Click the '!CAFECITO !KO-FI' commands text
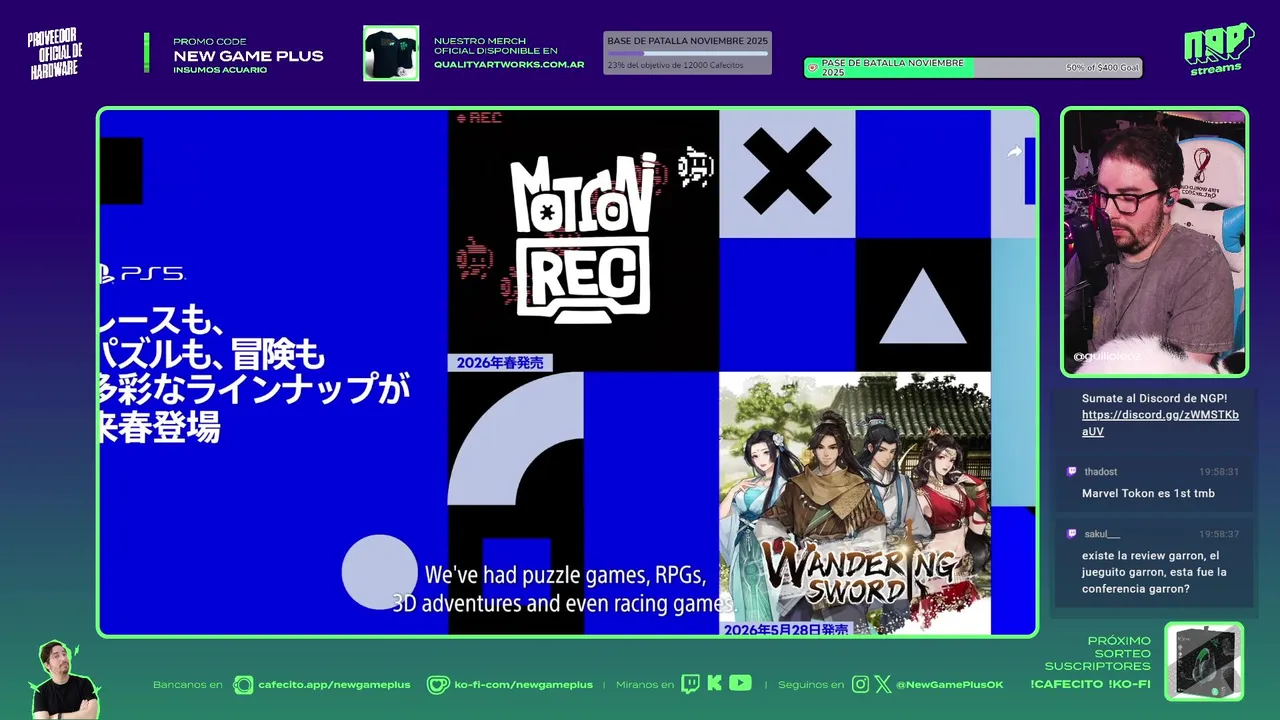The width and height of the screenshot is (1280, 720). coord(1090,684)
